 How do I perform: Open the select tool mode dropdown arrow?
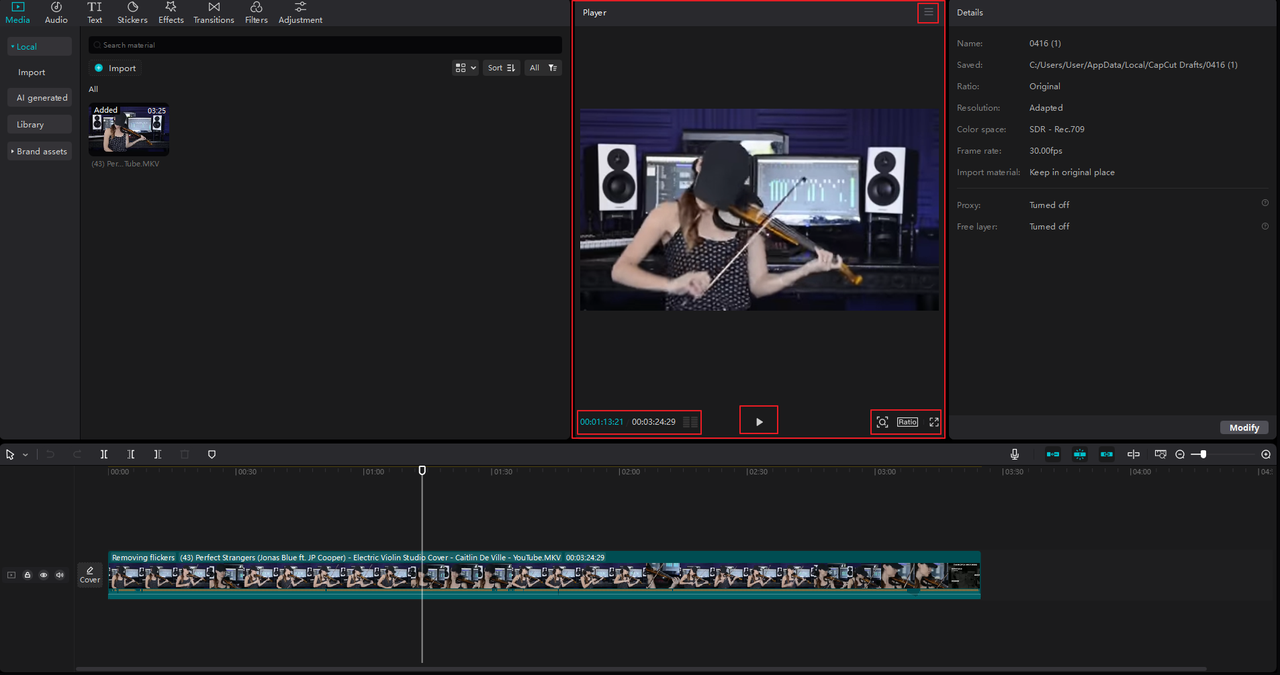click(x=25, y=455)
